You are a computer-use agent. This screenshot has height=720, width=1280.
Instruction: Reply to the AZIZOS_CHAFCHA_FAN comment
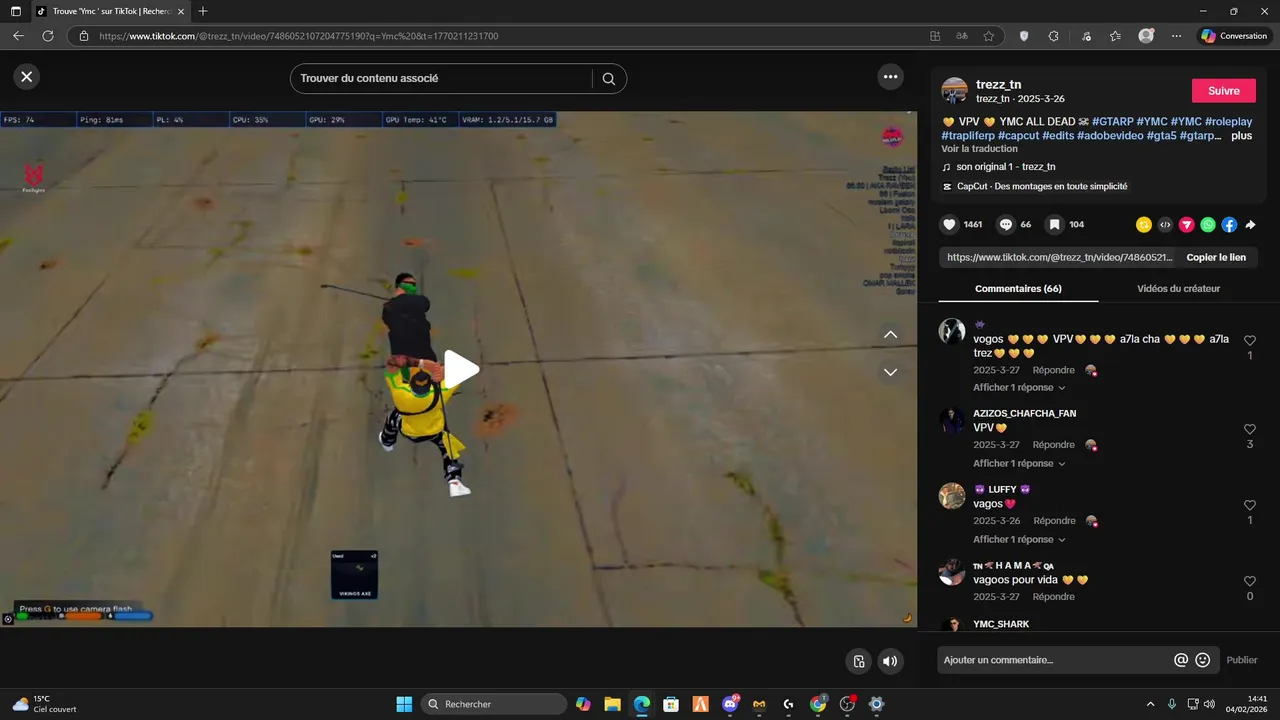click(x=1054, y=445)
